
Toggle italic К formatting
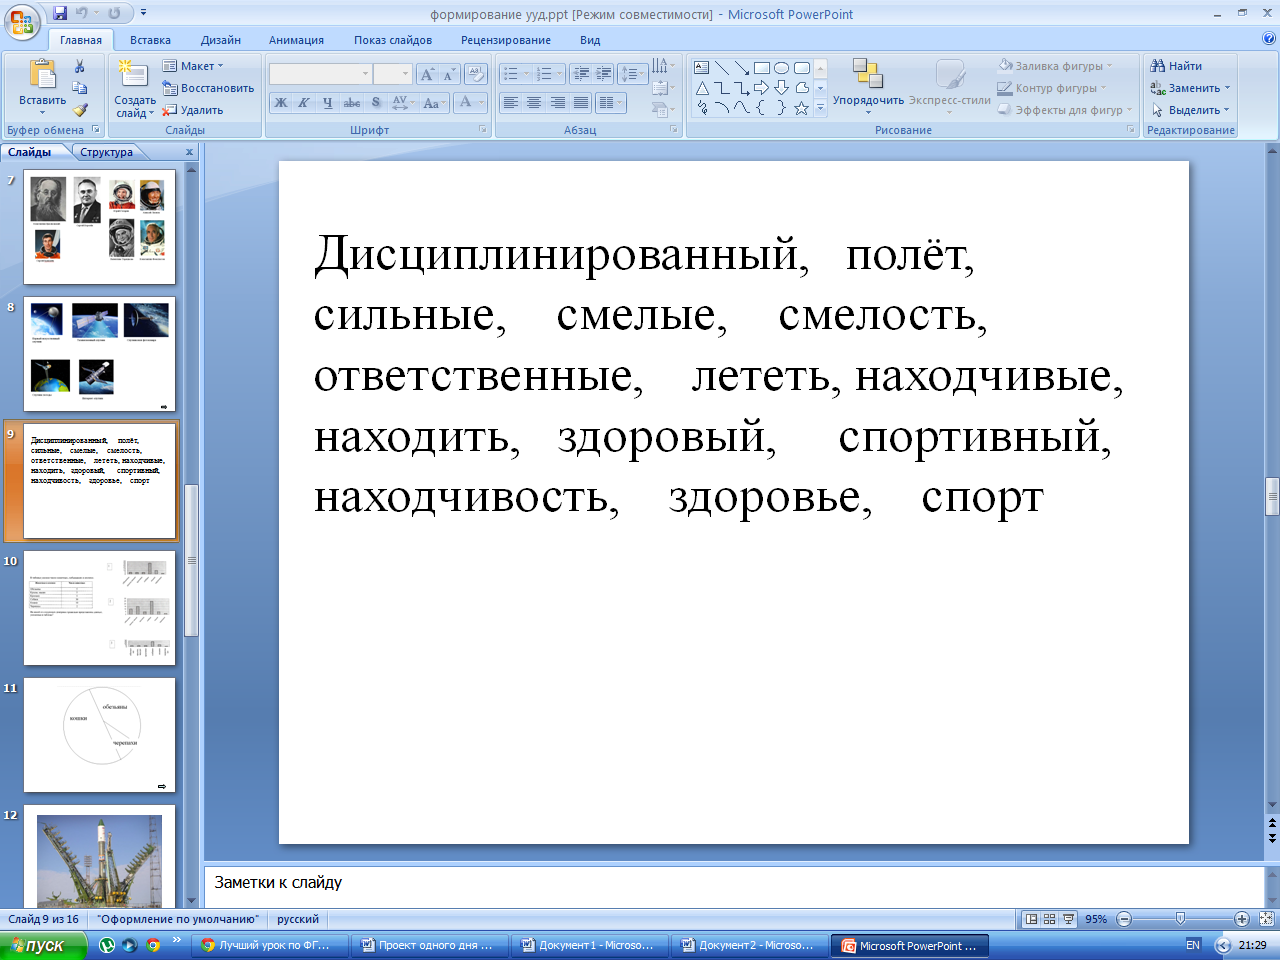coord(303,102)
